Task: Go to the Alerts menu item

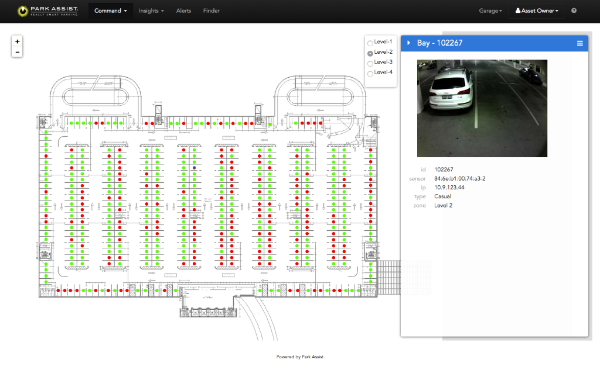Action: tap(183, 11)
